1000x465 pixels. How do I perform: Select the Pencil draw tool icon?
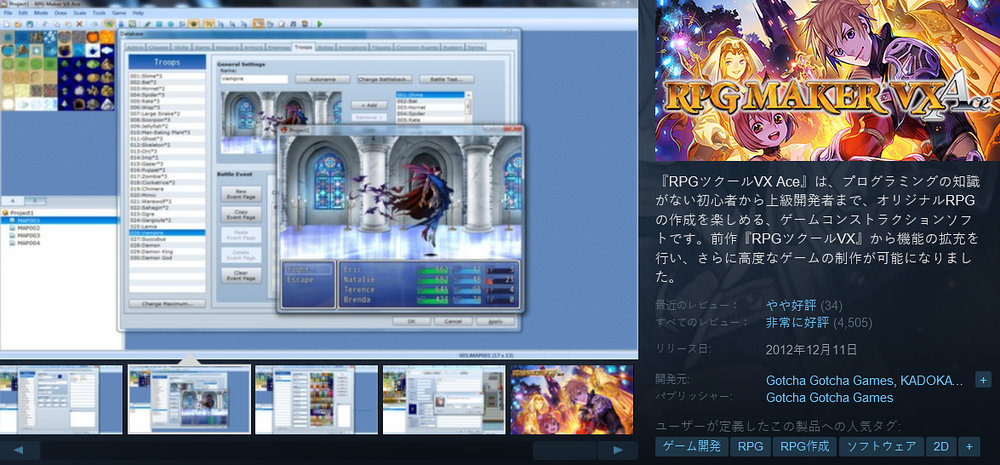click(x=147, y=24)
